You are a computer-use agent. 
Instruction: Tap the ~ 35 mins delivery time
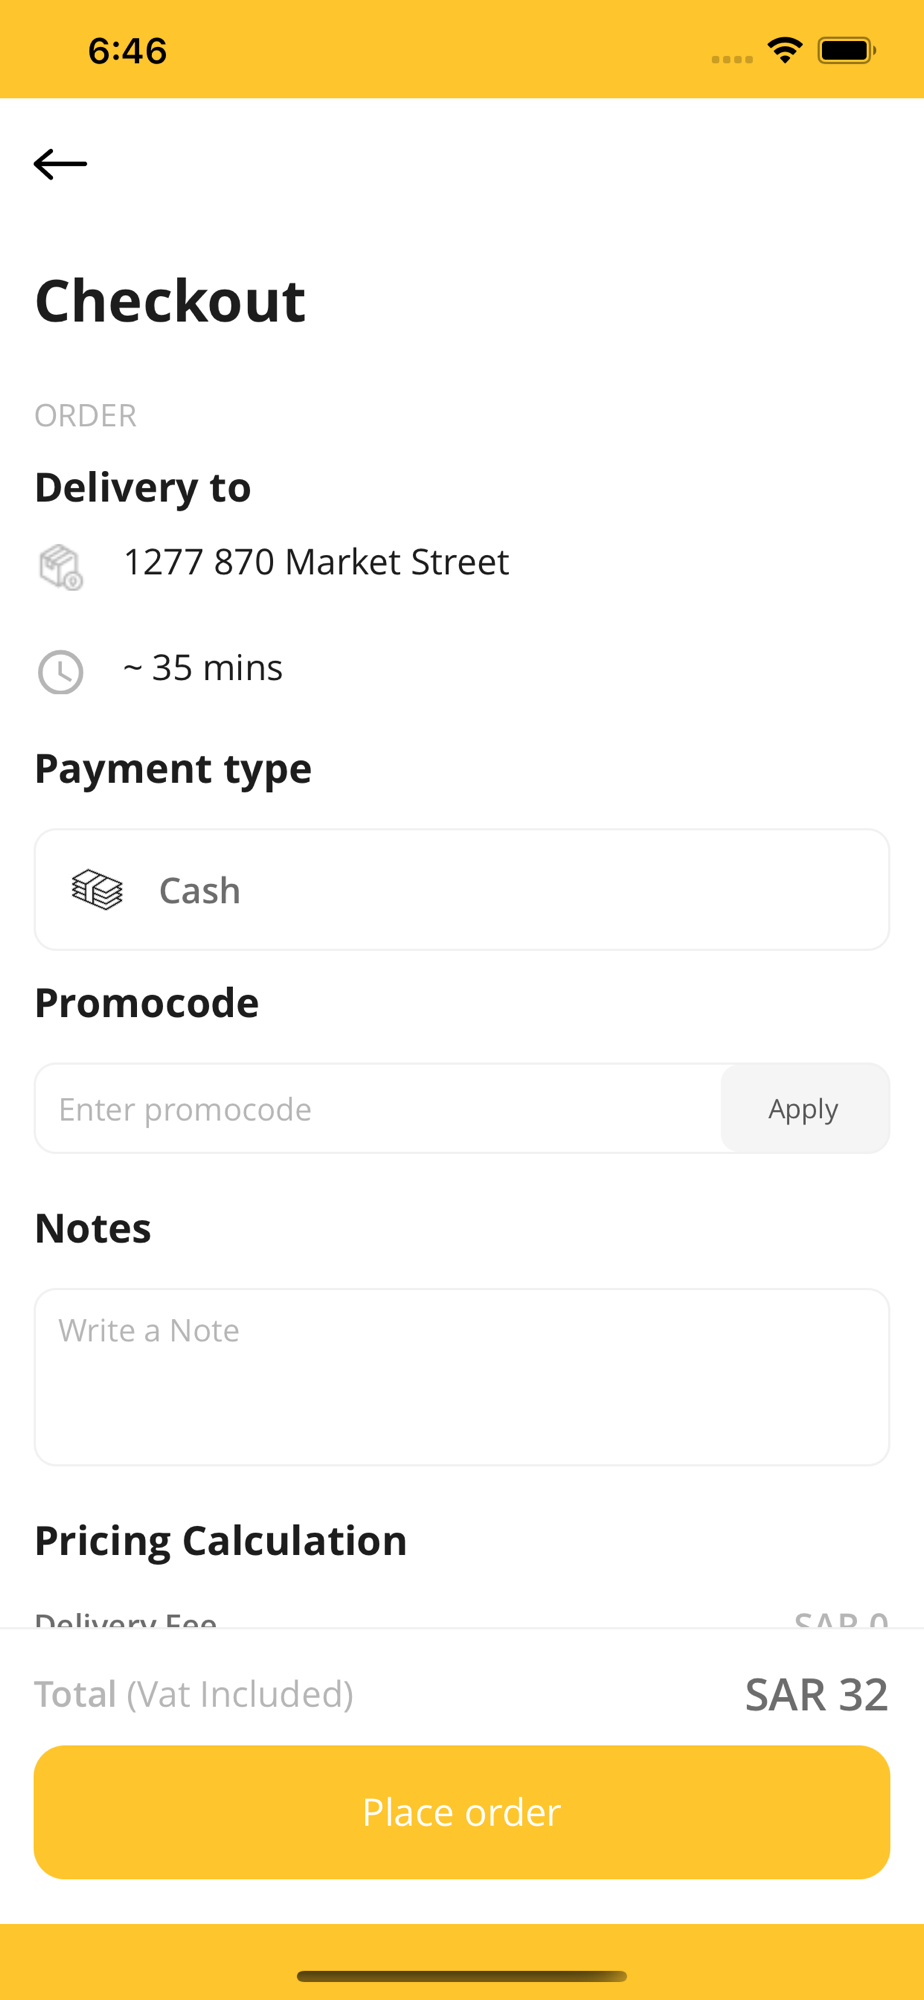point(203,668)
